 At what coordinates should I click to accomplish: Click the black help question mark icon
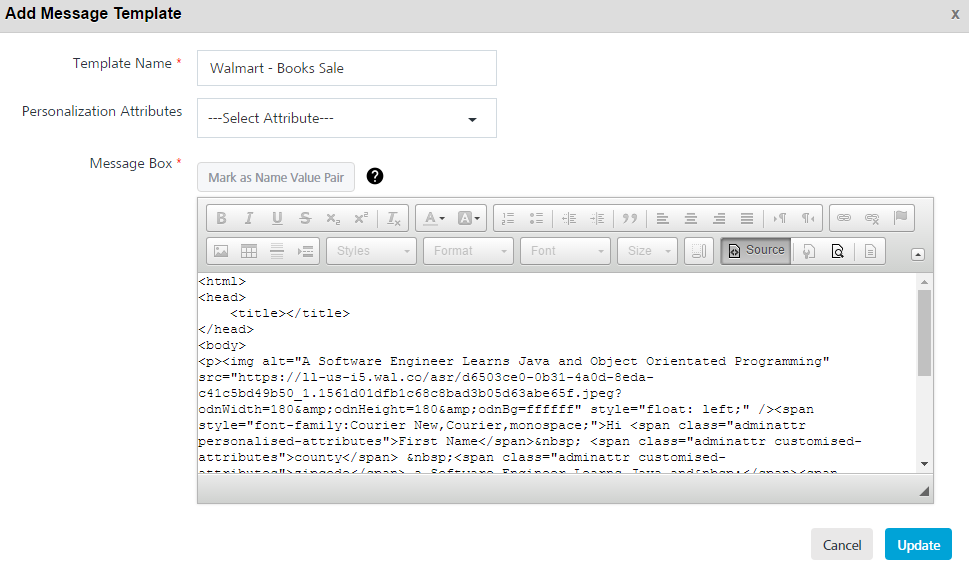click(x=375, y=177)
